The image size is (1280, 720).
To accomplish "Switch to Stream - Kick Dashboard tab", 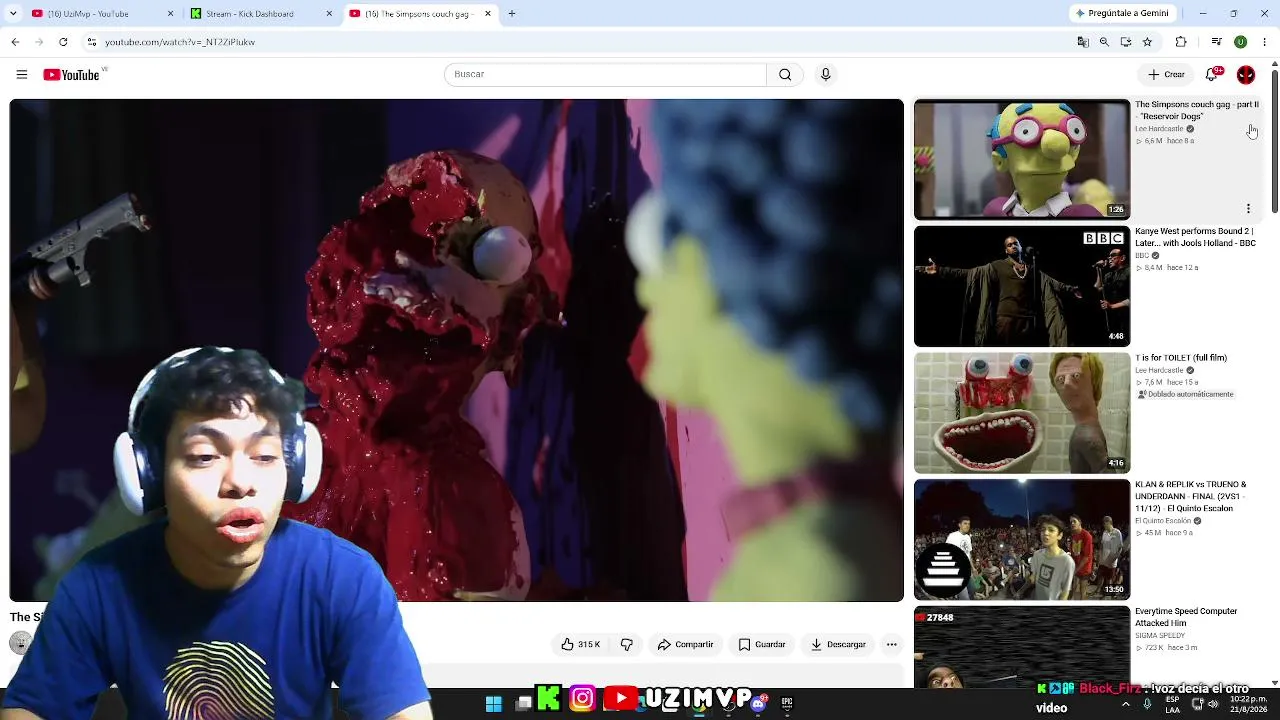I will pyautogui.click(x=260, y=14).
